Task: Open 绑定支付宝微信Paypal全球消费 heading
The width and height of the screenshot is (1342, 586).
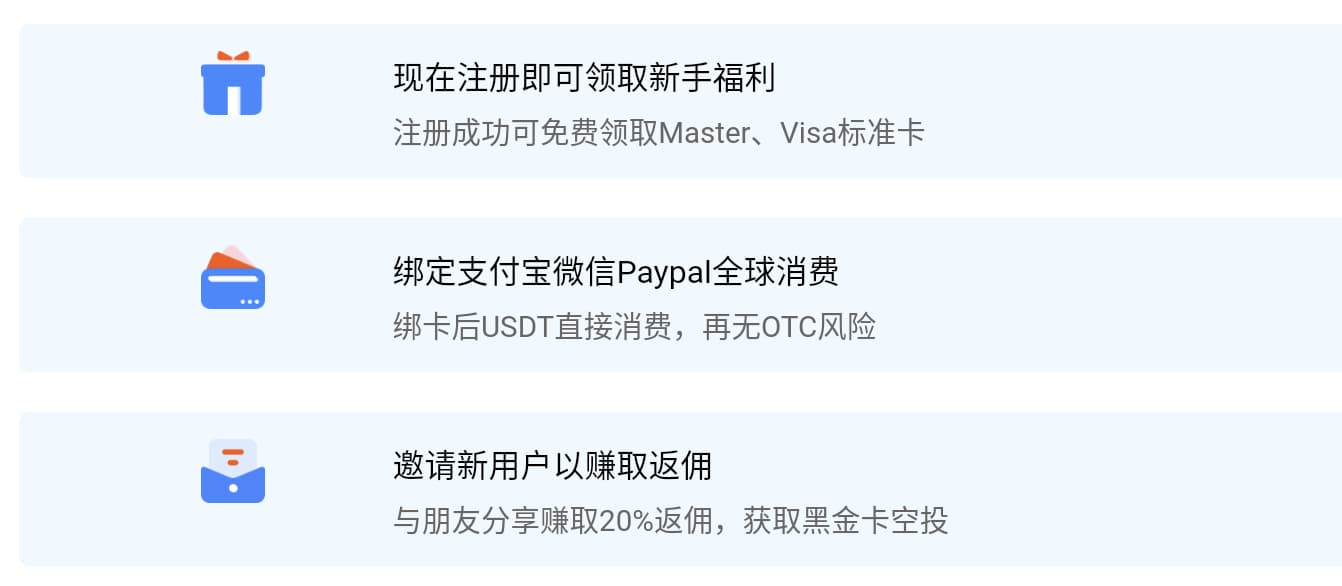Action: 616,272
